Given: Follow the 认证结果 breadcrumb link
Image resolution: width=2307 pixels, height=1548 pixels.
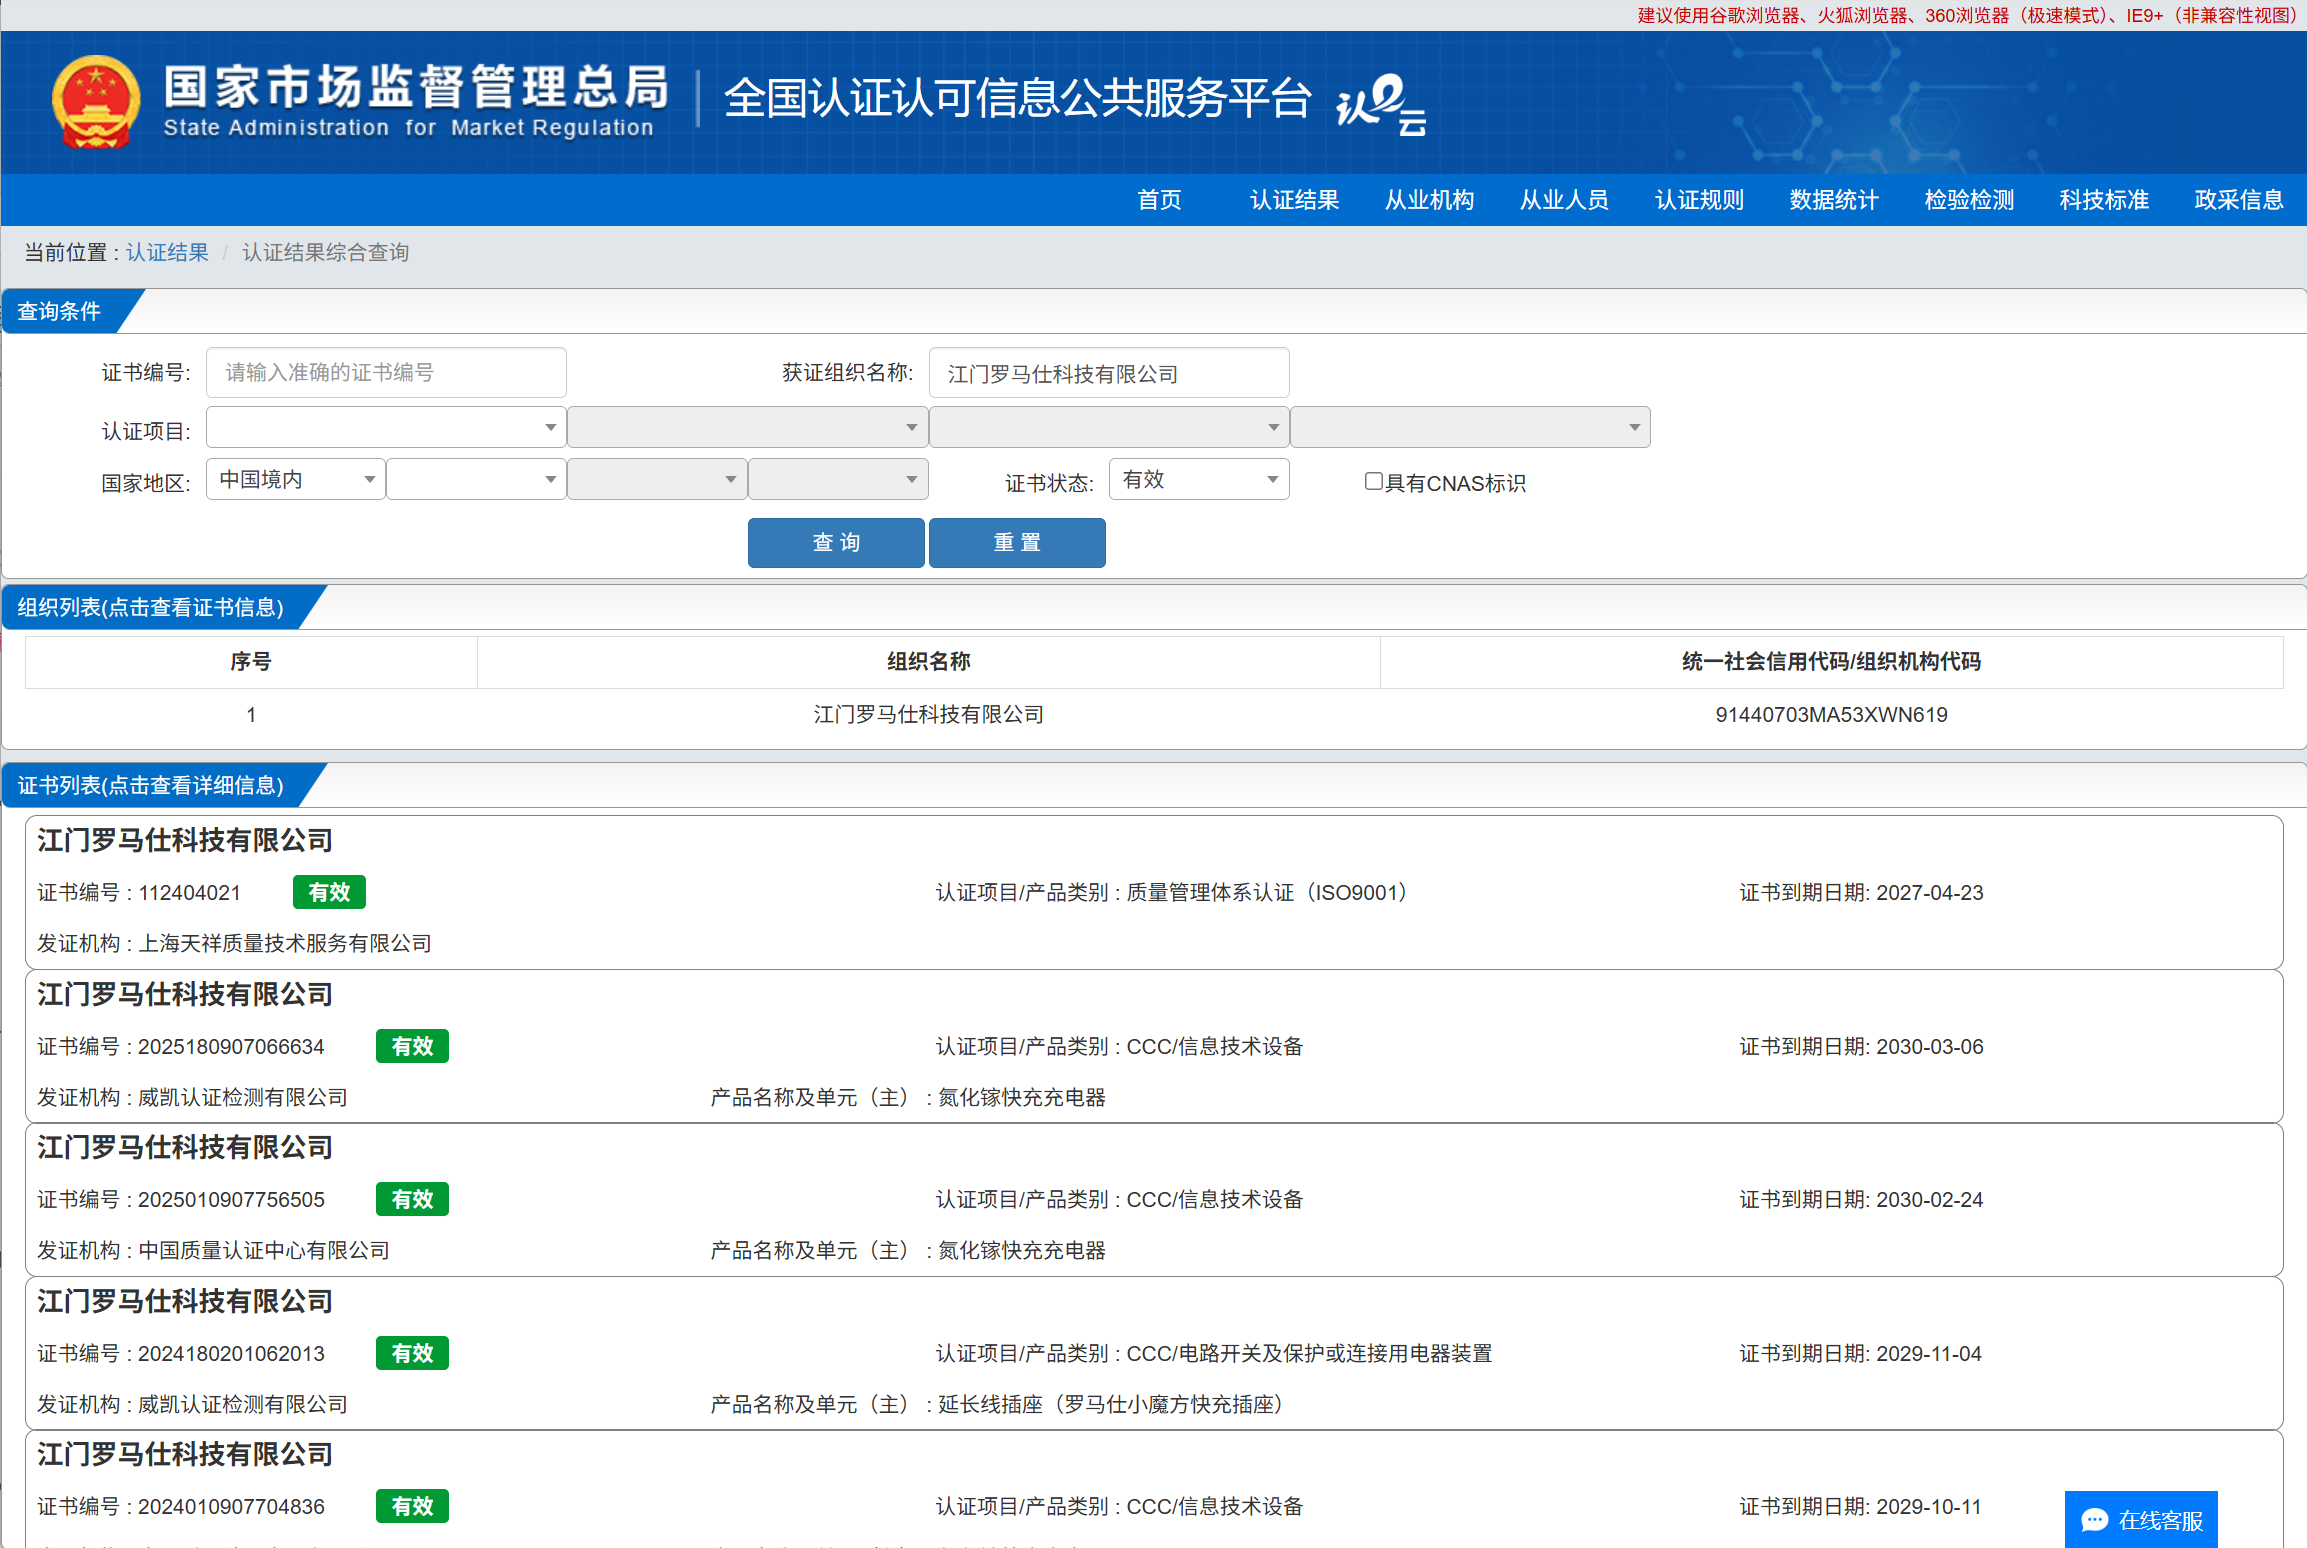Looking at the screenshot, I should point(167,252).
